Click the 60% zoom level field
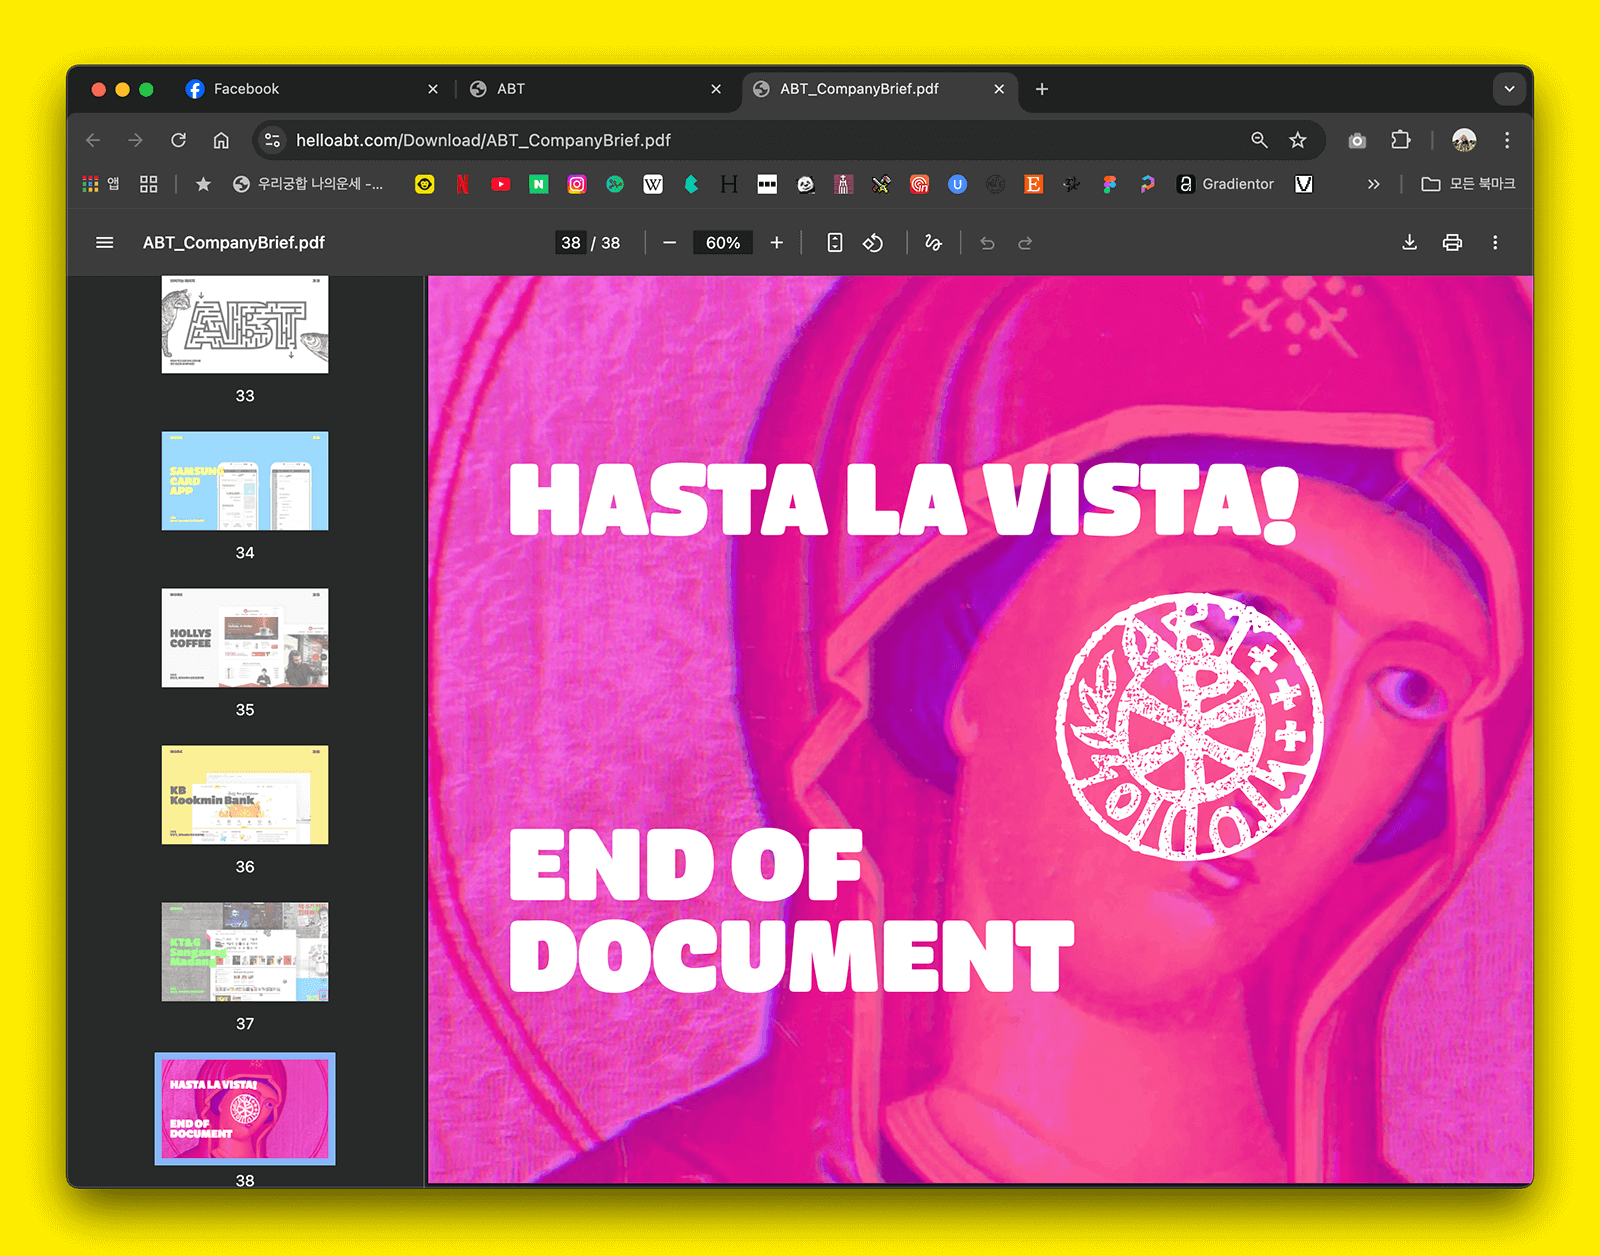 tap(723, 243)
